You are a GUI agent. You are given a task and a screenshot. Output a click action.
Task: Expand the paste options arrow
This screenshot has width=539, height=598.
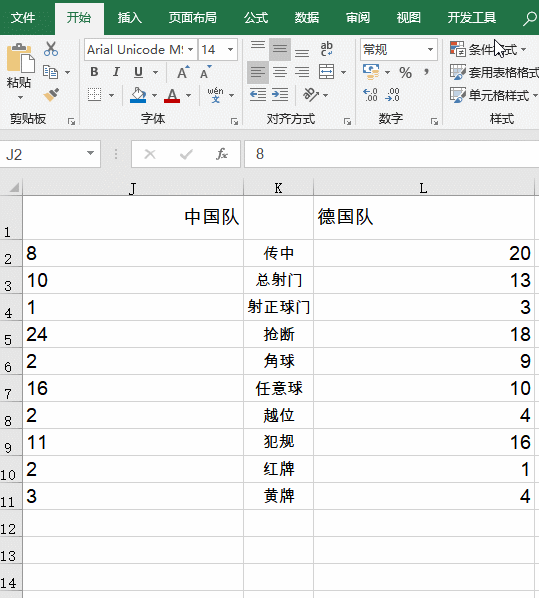point(20,98)
